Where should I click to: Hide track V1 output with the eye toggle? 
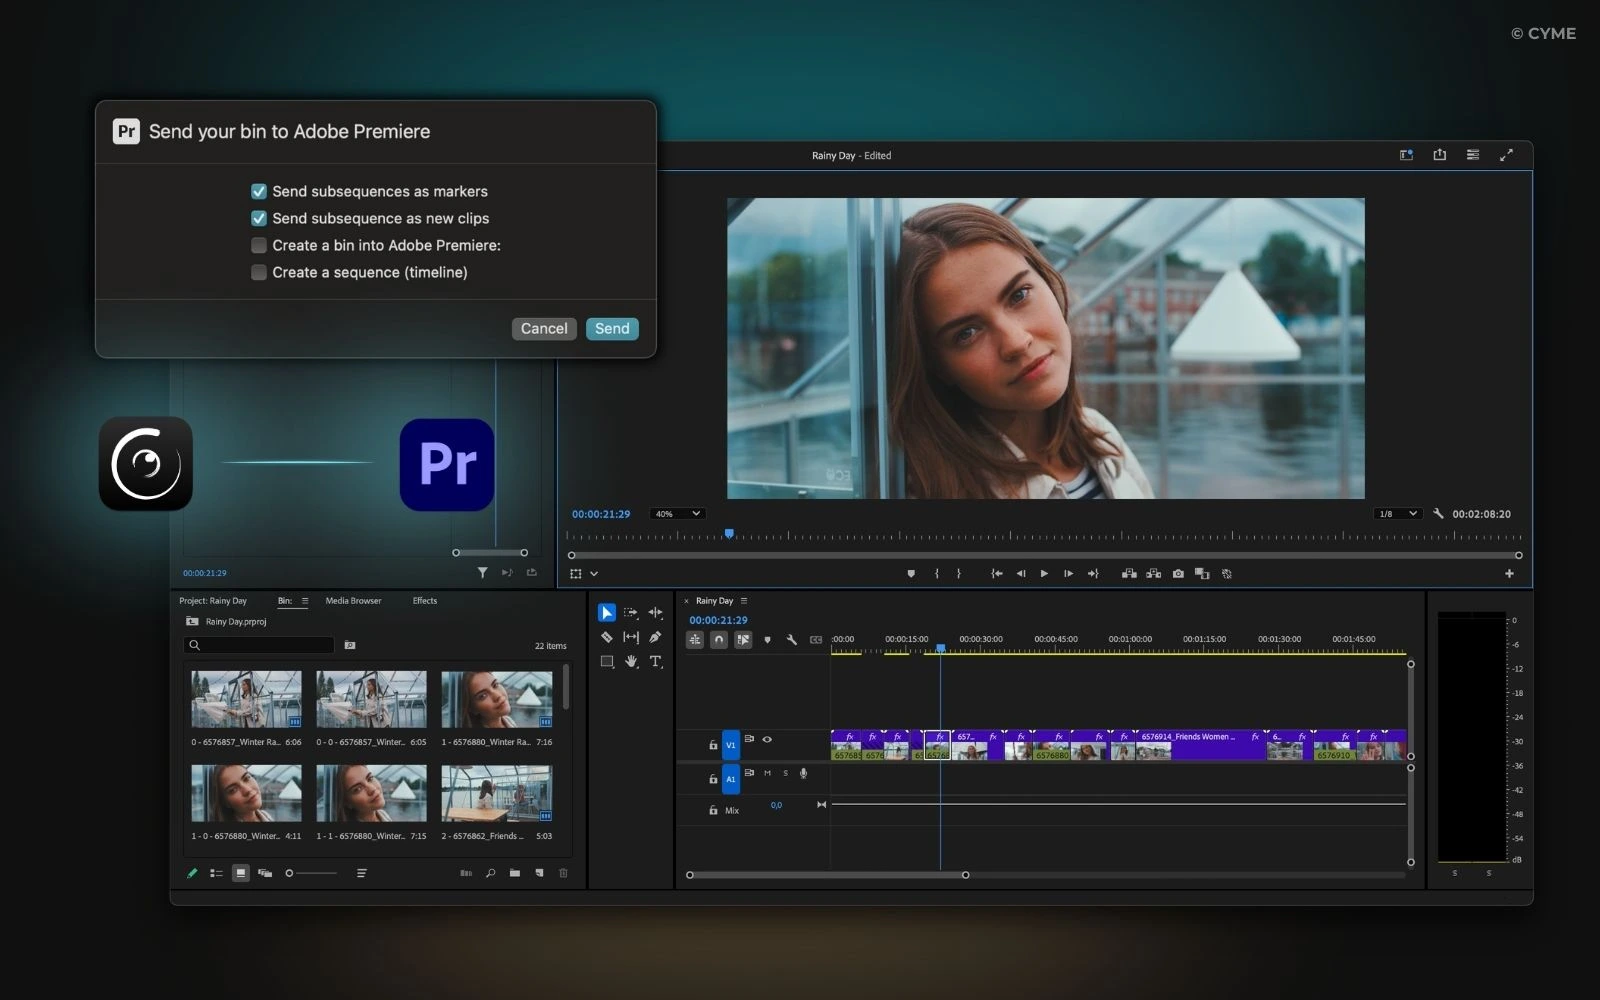(767, 740)
